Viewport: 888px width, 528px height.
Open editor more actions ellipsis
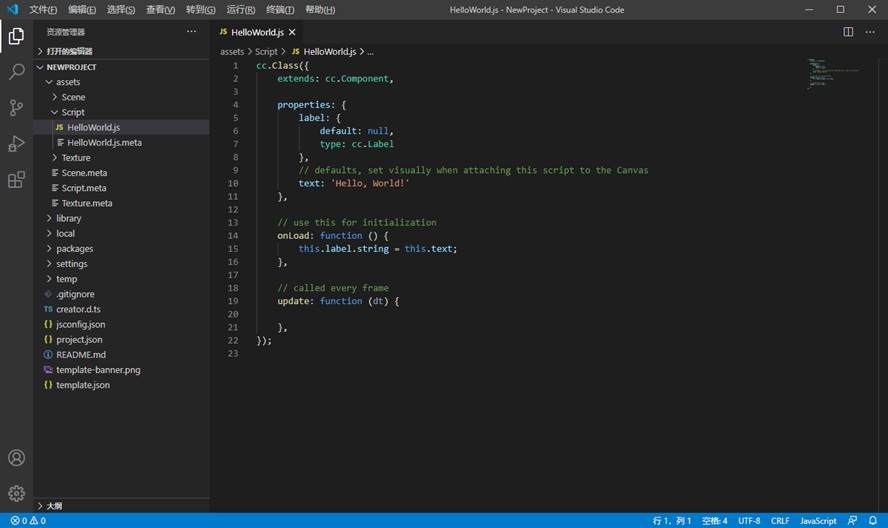point(870,32)
